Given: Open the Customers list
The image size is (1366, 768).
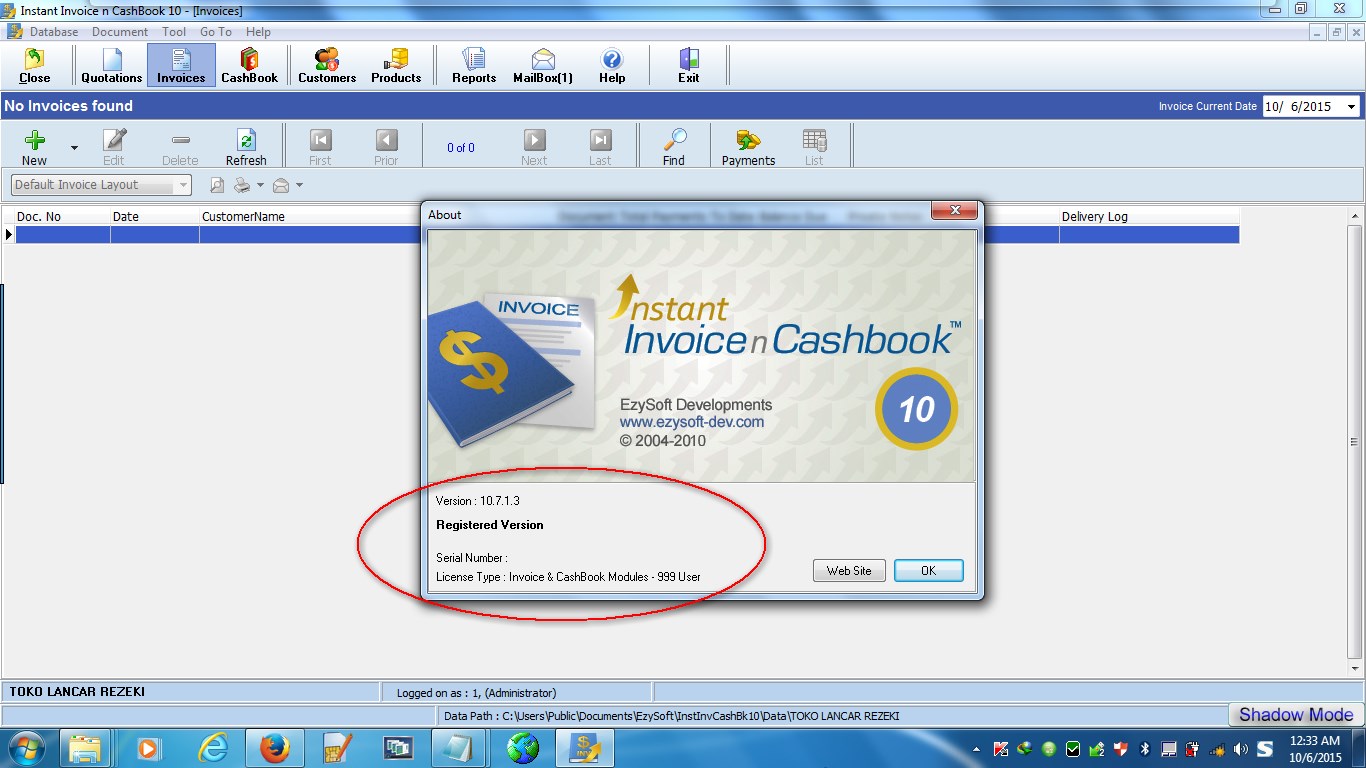Looking at the screenshot, I should click(x=327, y=65).
